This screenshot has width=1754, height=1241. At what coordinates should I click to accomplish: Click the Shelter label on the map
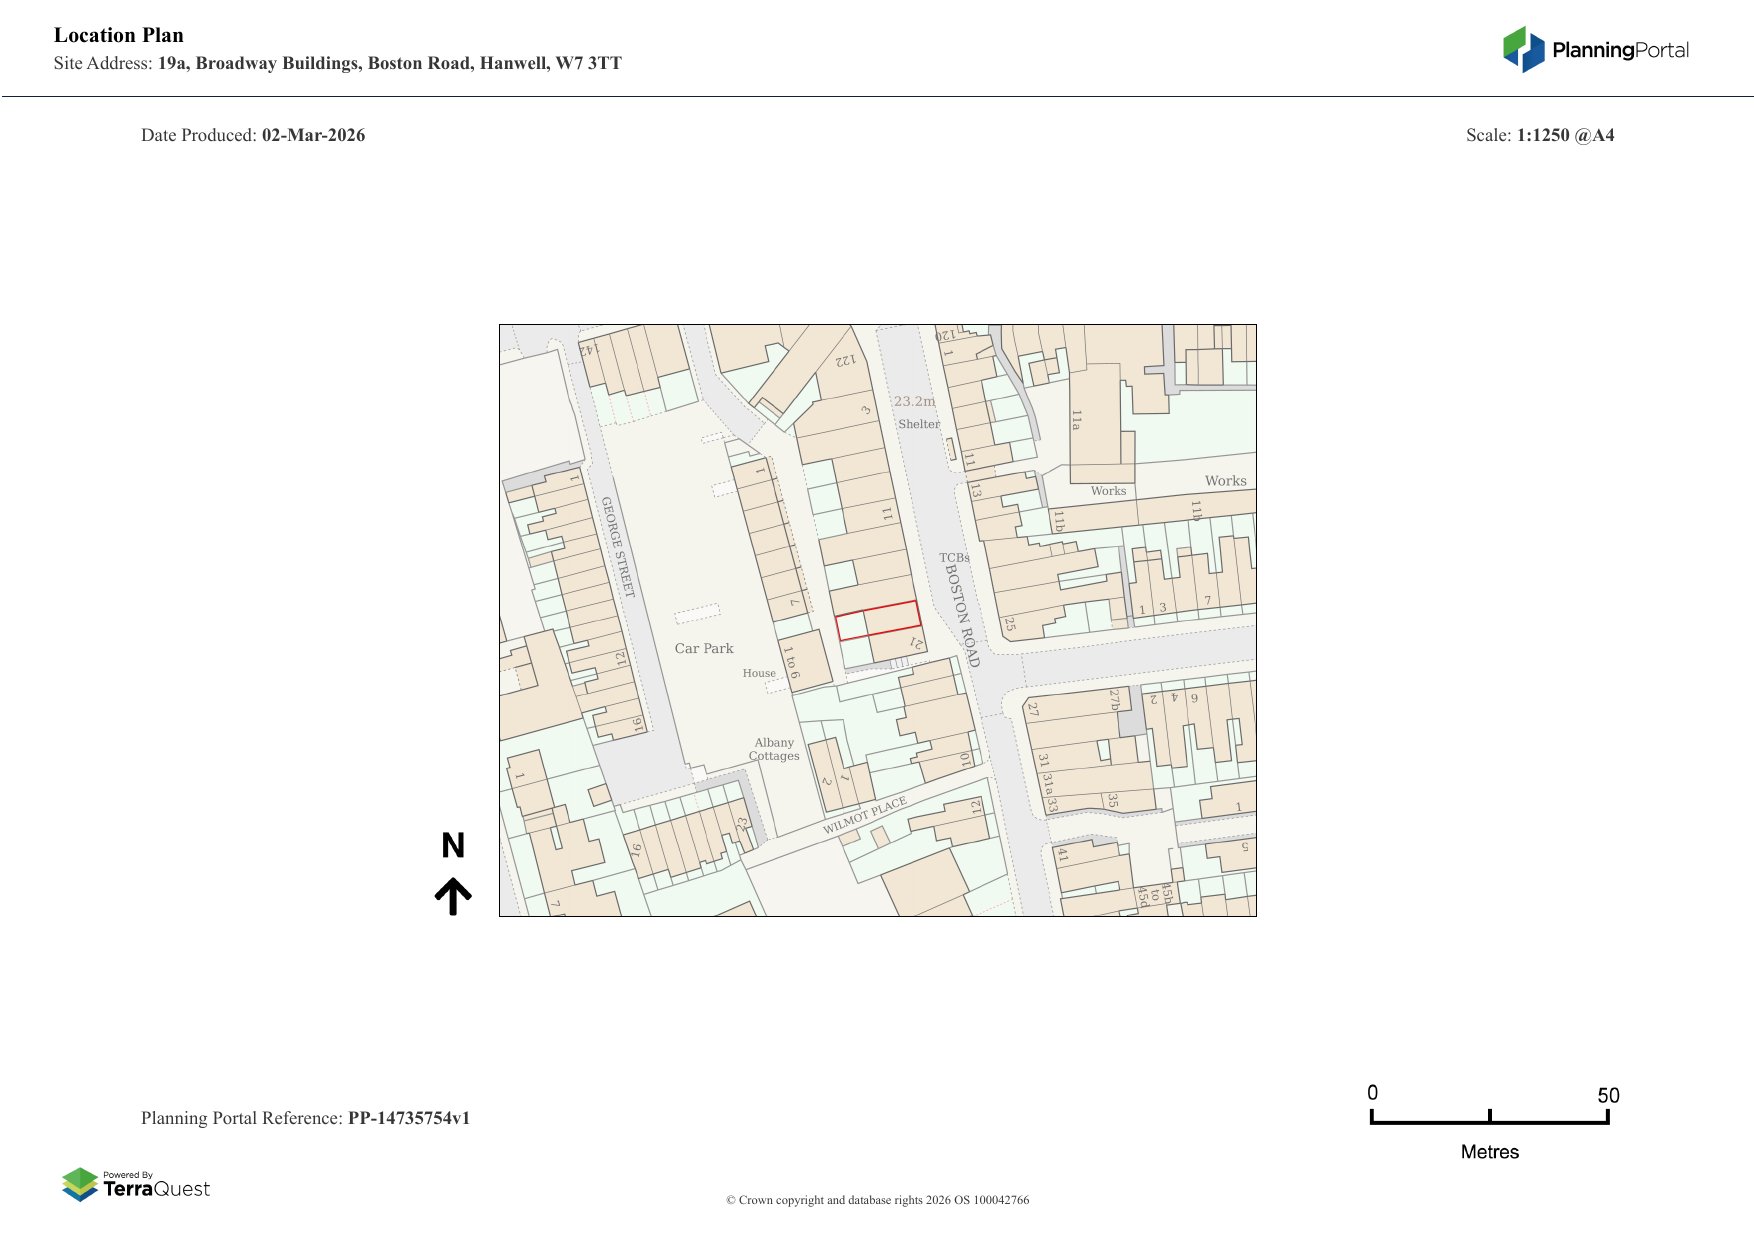tap(918, 424)
